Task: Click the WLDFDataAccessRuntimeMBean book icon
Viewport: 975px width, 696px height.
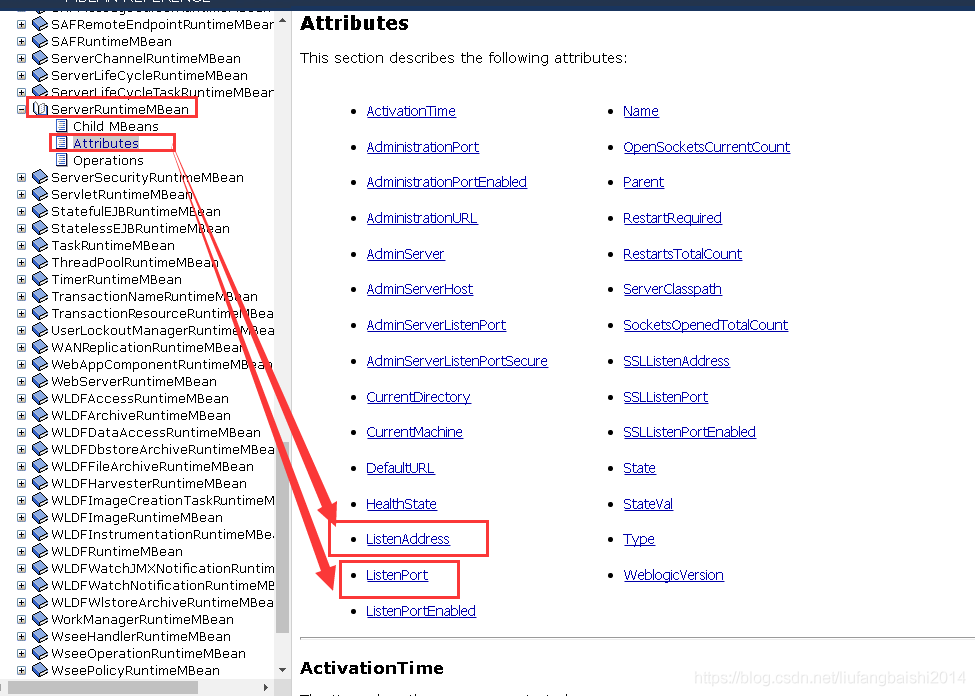Action: [x=40, y=432]
